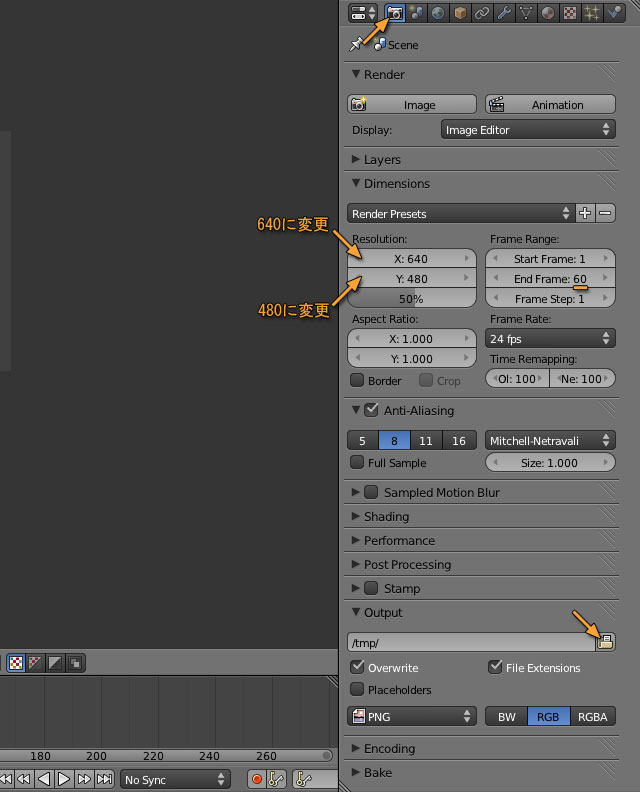Screen dimensions: 640x792
Task: Expand the Performance panel
Action: (x=399, y=540)
